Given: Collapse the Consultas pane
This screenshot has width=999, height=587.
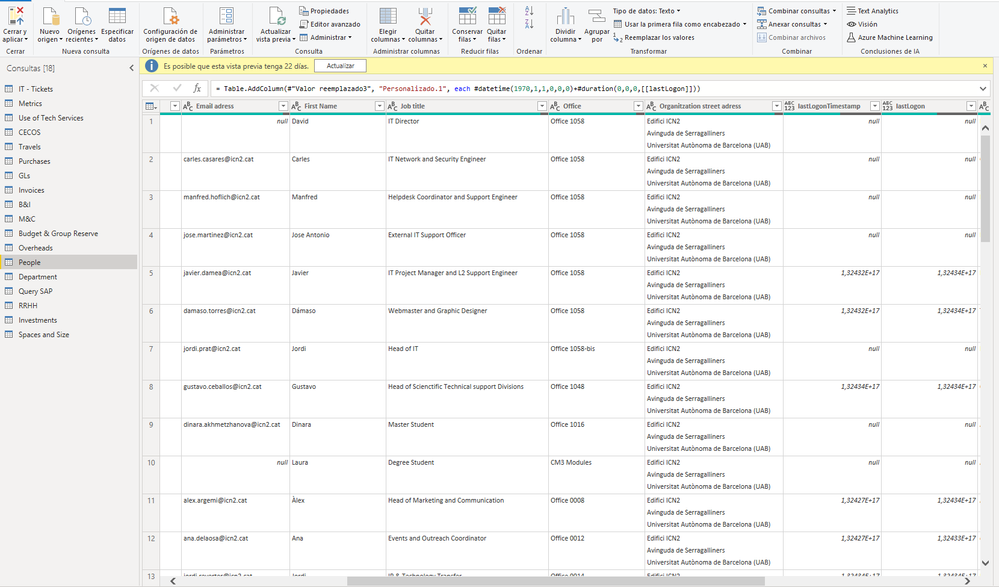Looking at the screenshot, I should pyautogui.click(x=131, y=68).
